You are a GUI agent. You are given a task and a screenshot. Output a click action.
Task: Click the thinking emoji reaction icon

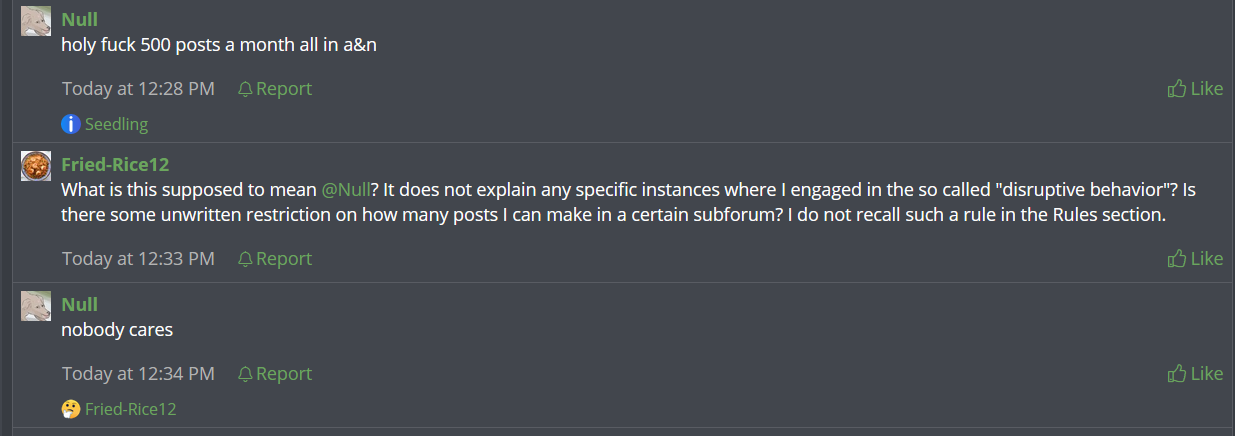(x=70, y=409)
